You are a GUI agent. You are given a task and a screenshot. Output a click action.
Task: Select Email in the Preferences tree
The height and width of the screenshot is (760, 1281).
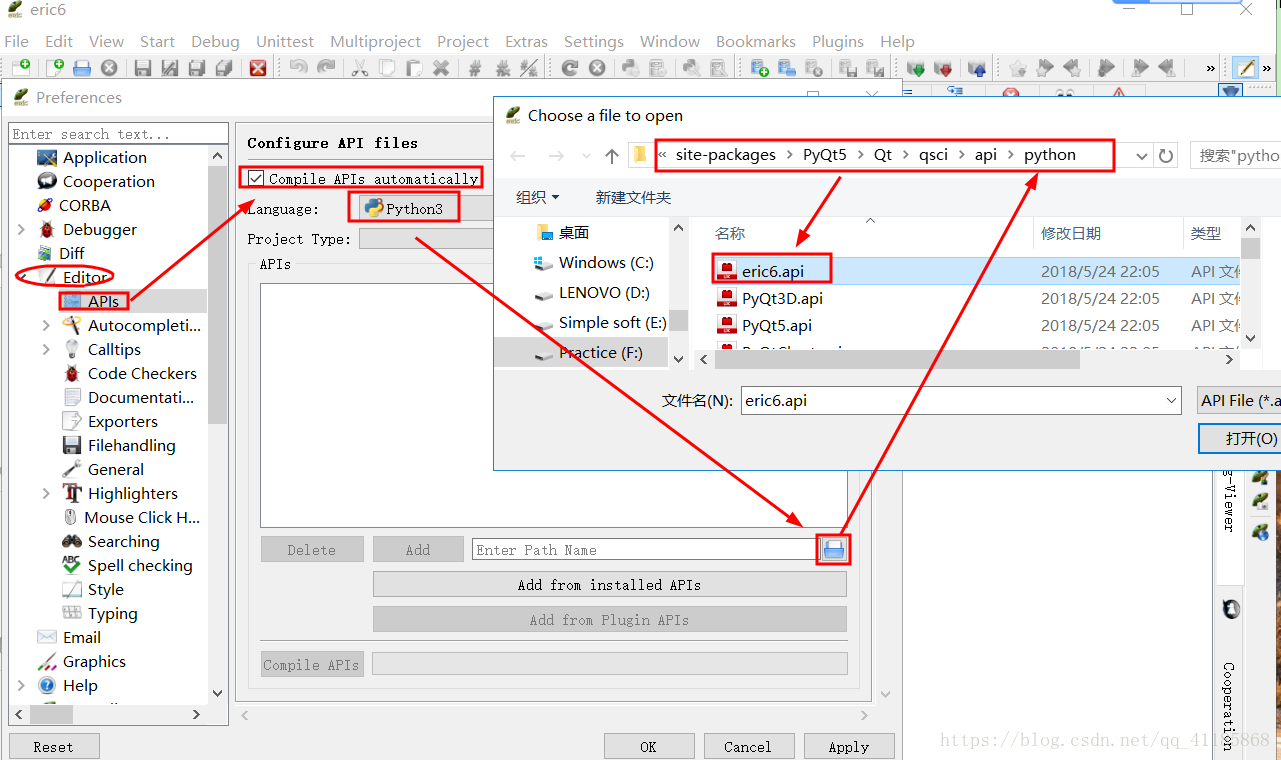click(x=82, y=638)
